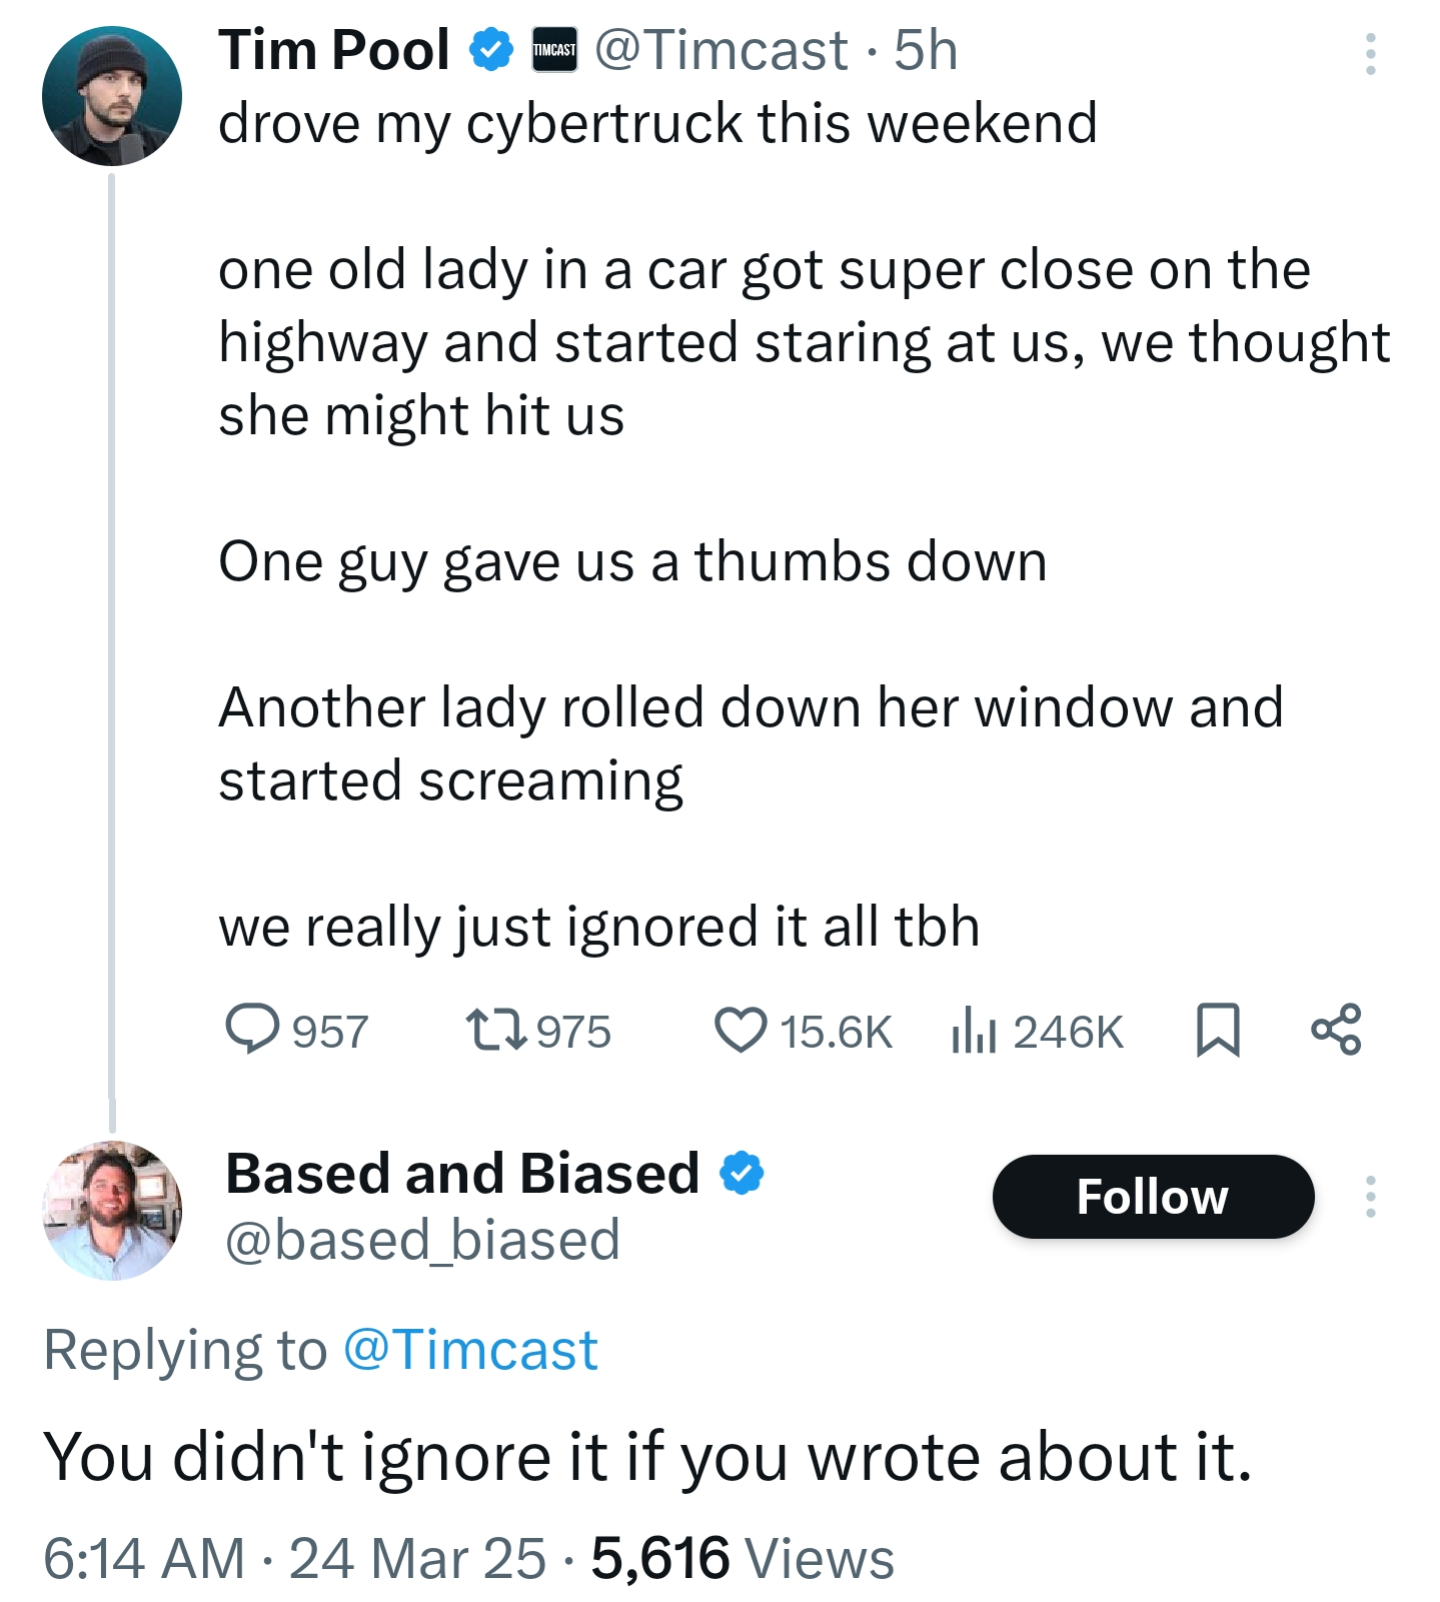Click Based and Biased's verified badge
Screen dimensions: 1440x1602
point(742,1173)
